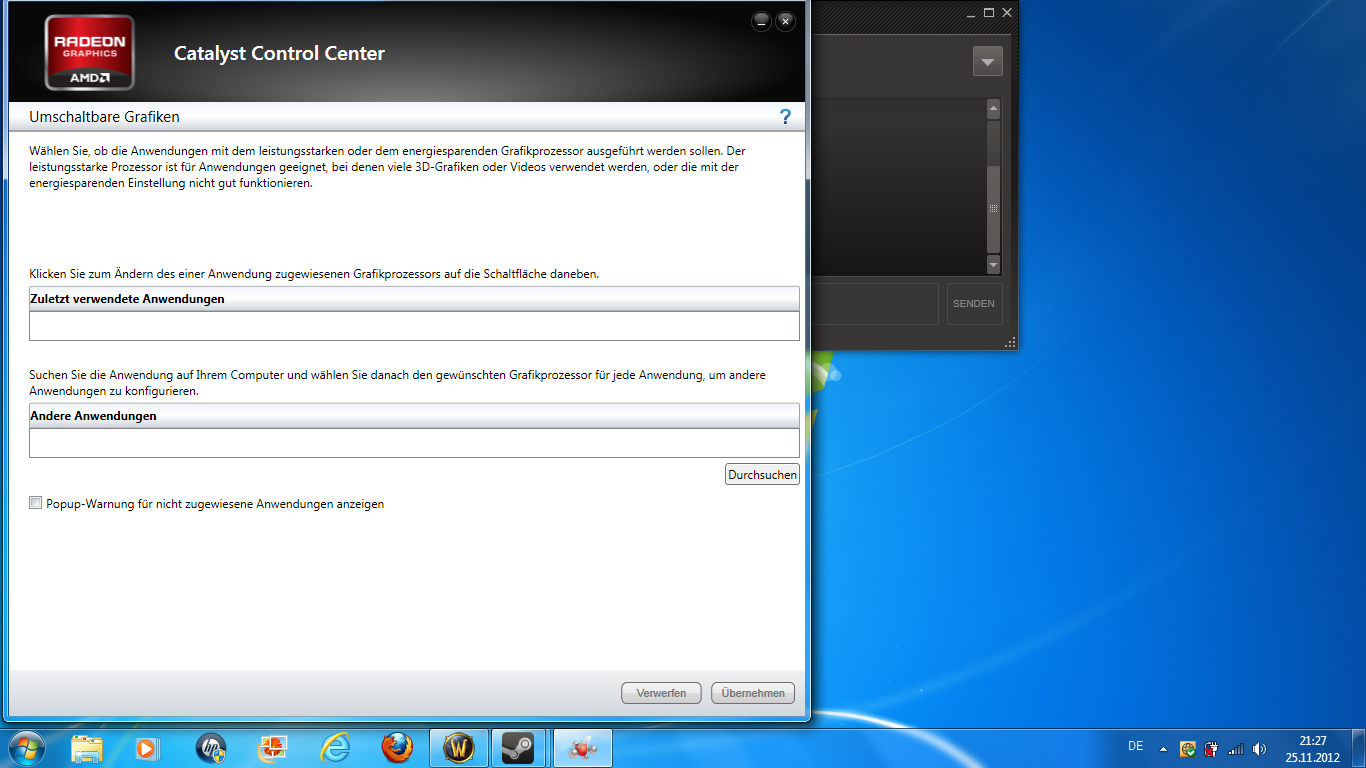Screen dimensions: 1366x768
Task: Switch to the Steam taskbar button
Action: pyautogui.click(x=518, y=748)
